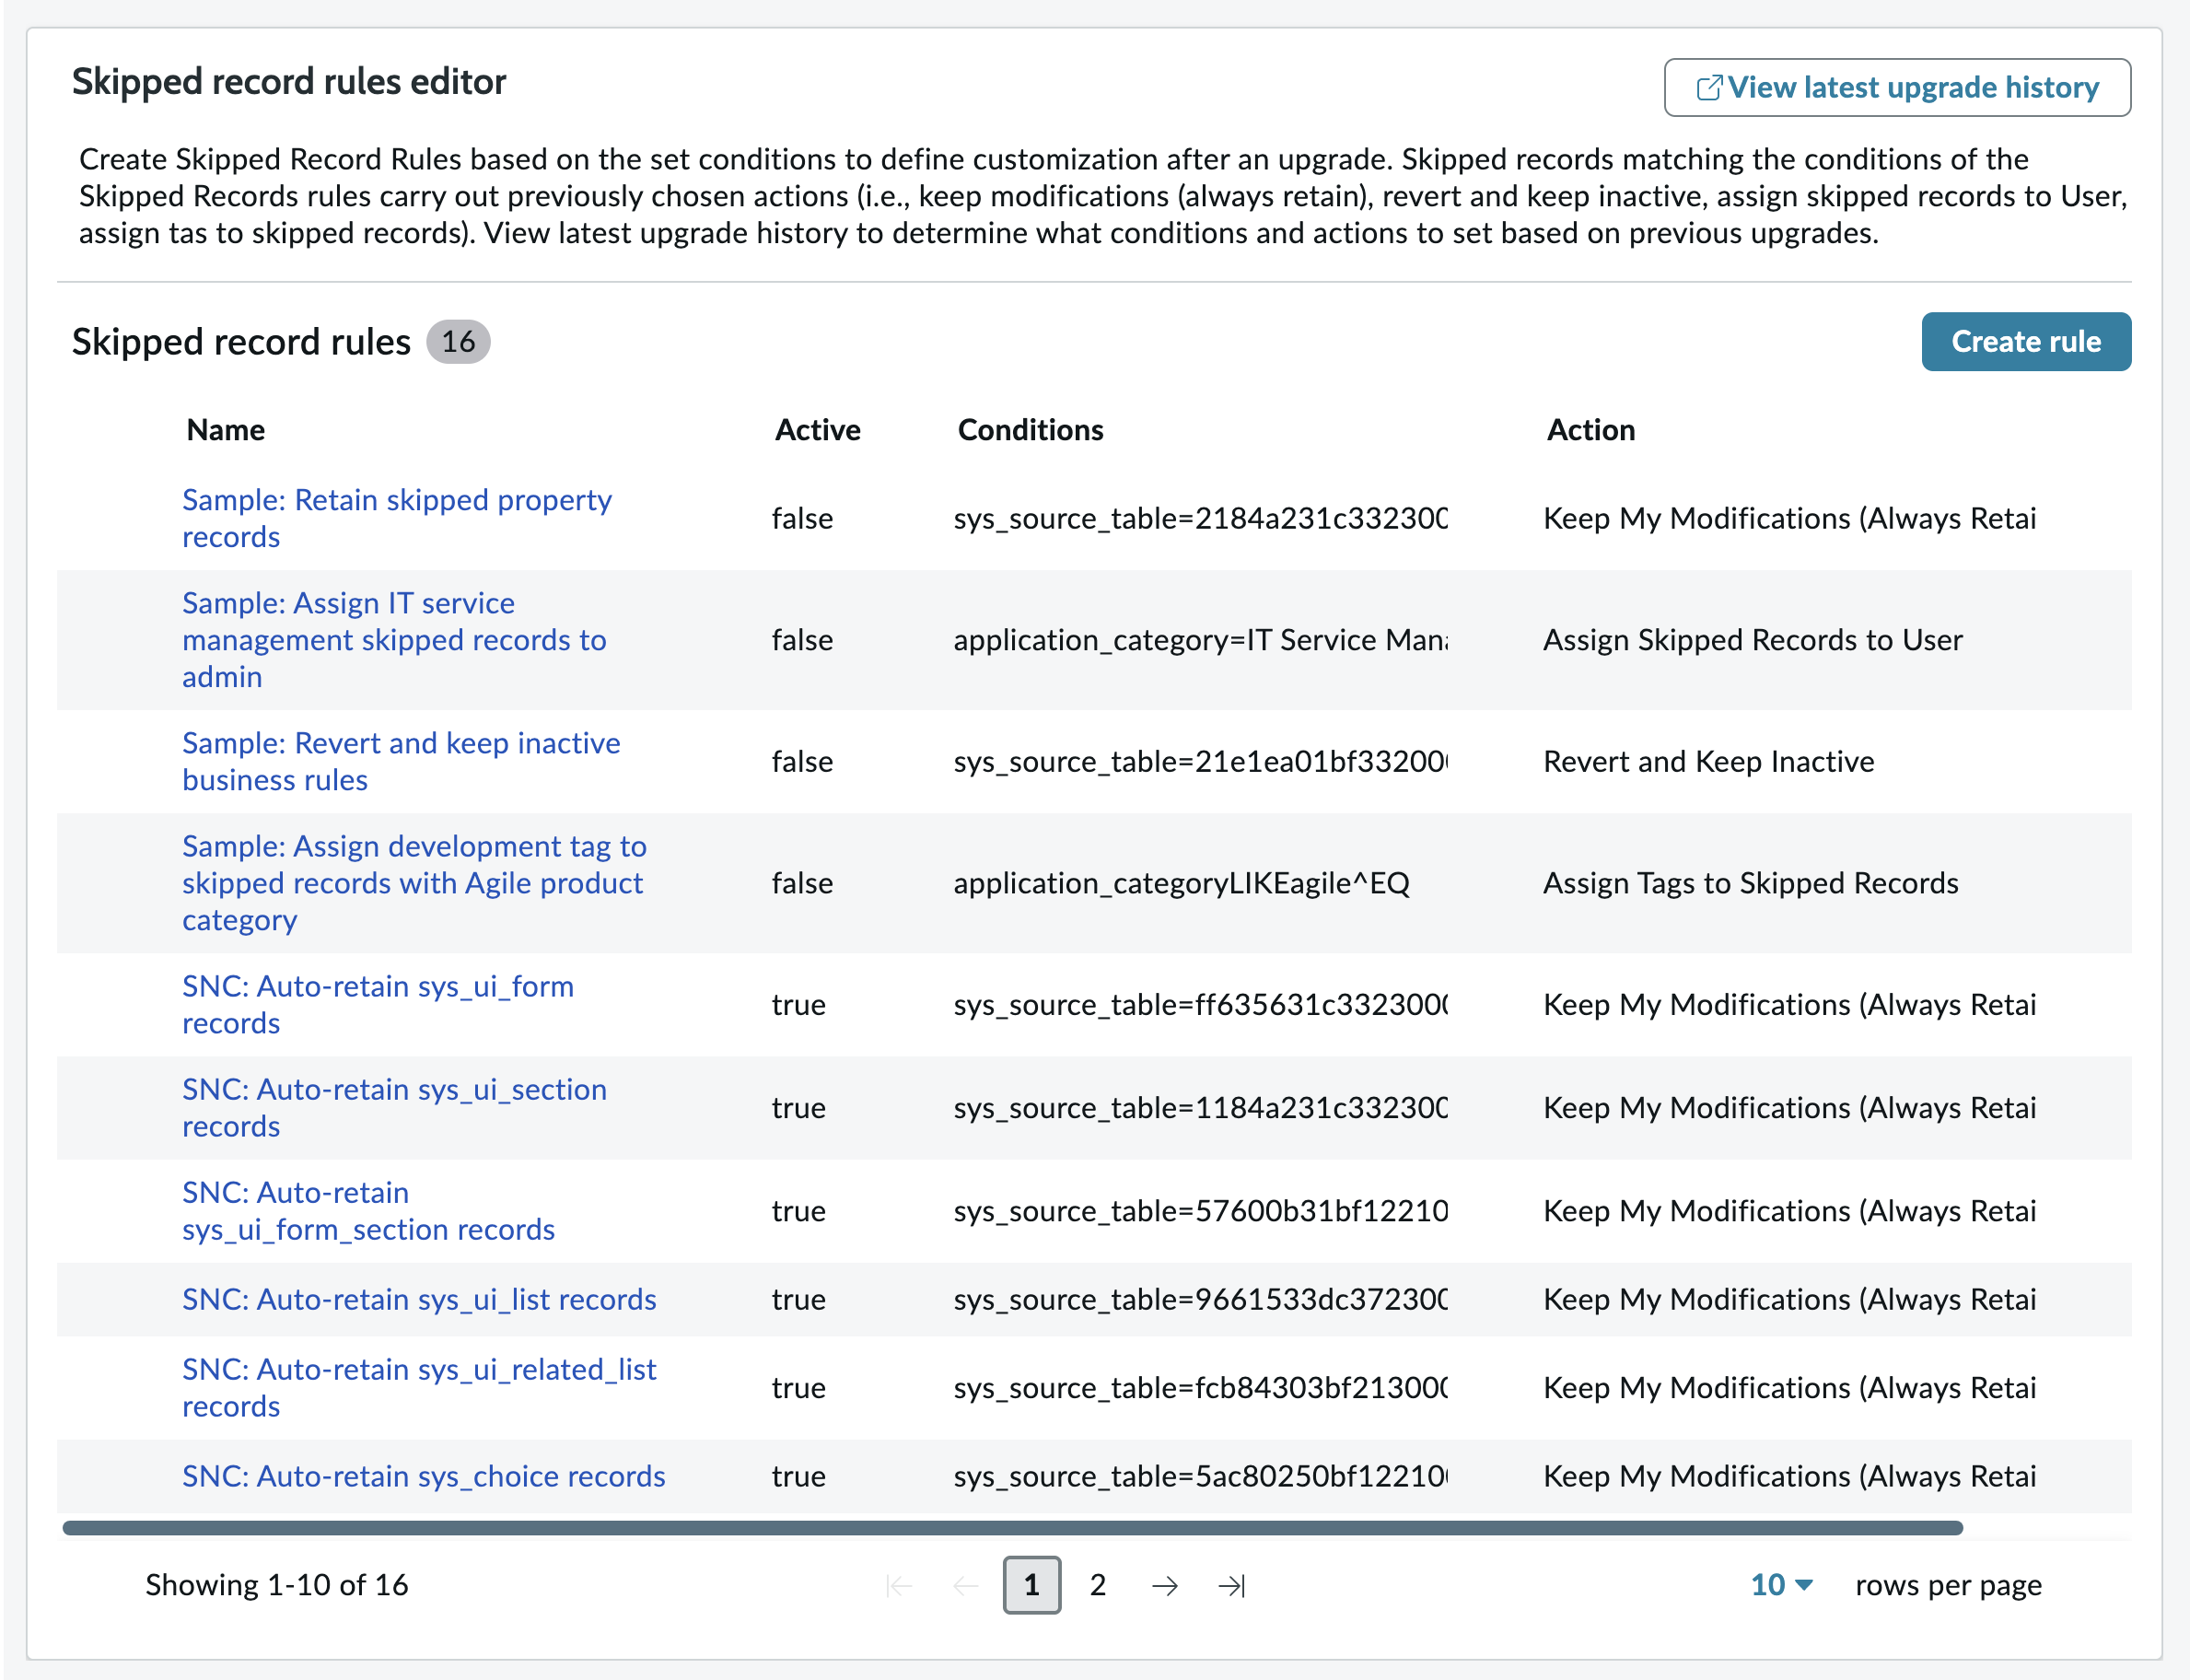Switch to page 2 in pagination
Viewport: 2190px width, 1680px height.
click(x=1097, y=1585)
